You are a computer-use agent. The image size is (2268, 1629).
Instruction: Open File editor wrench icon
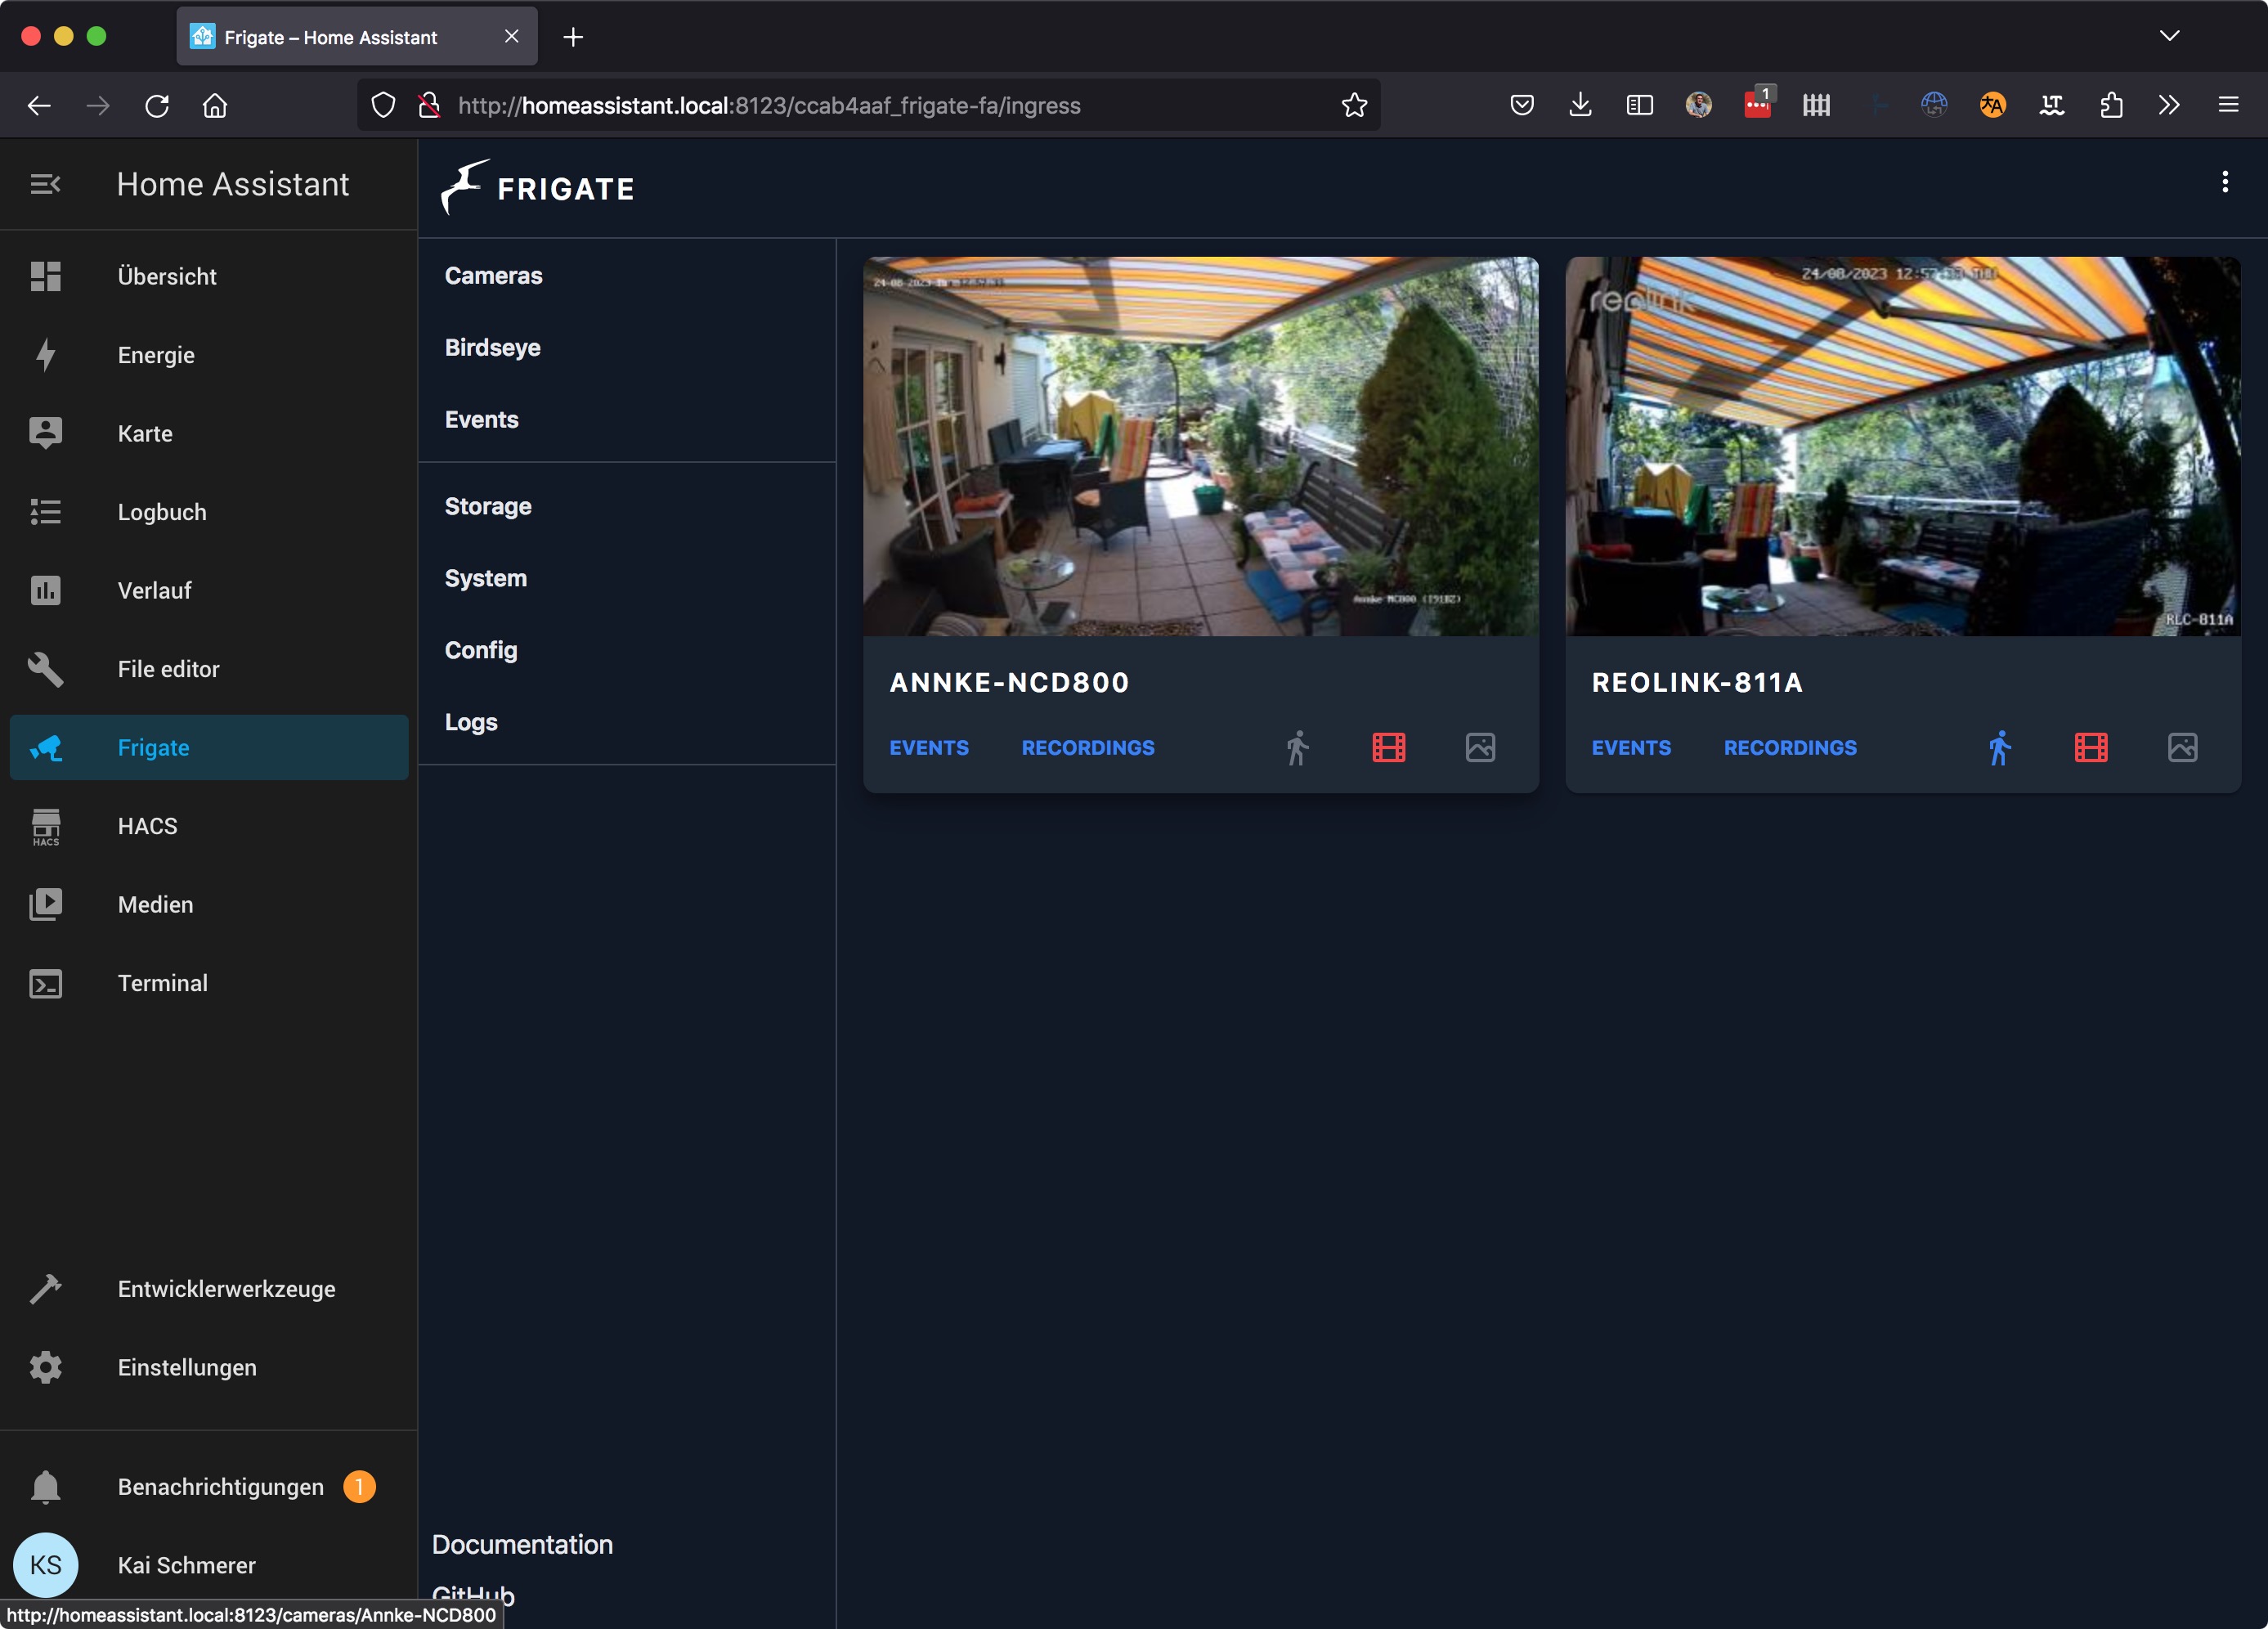(x=45, y=669)
